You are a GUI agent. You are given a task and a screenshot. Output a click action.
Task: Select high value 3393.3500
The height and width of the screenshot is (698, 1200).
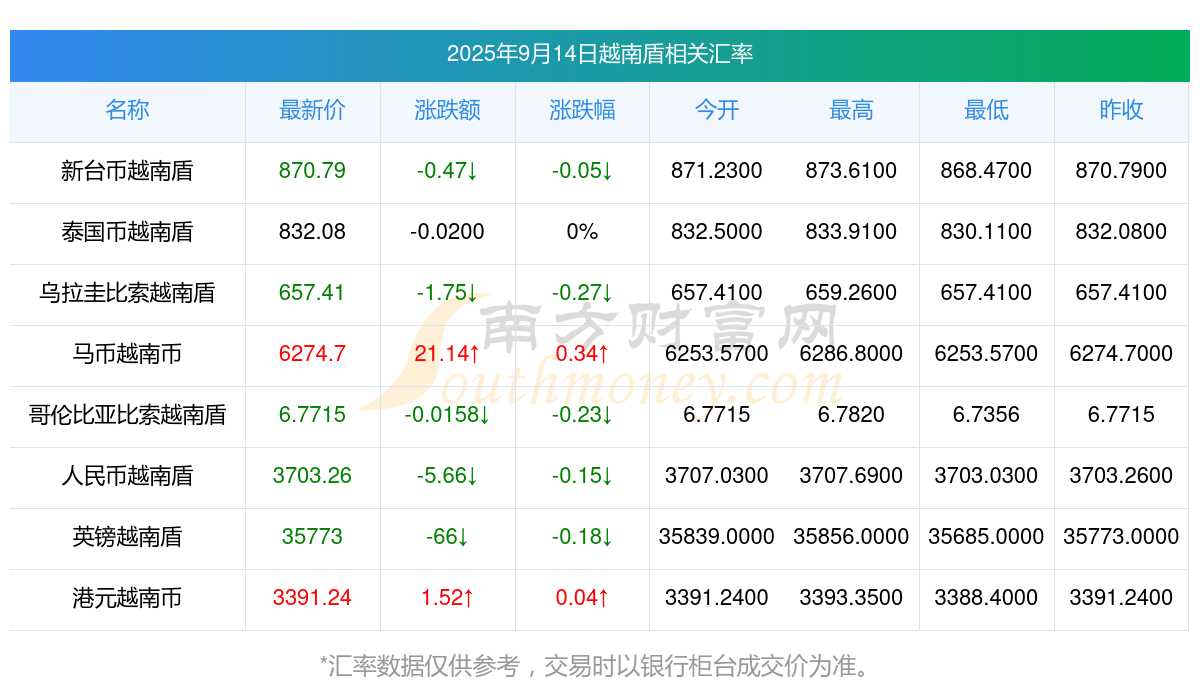point(851,598)
